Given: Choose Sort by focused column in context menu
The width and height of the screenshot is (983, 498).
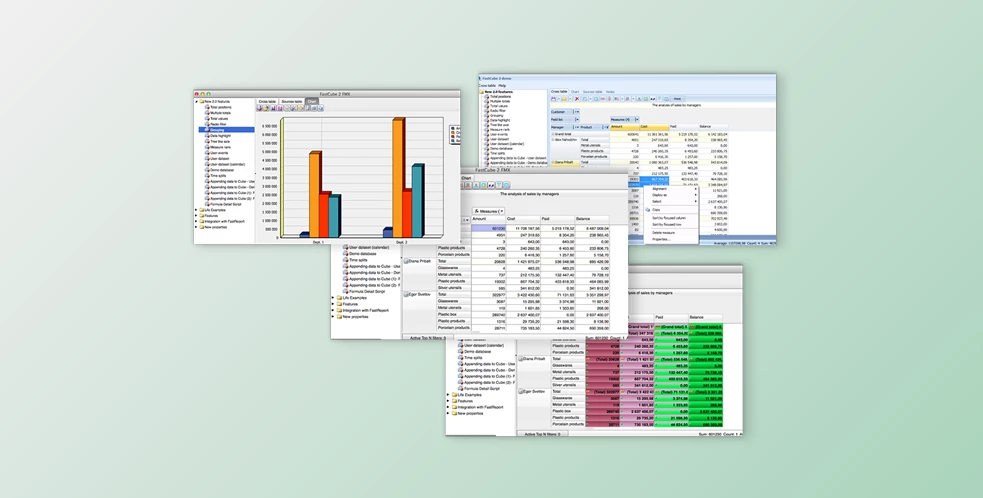Looking at the screenshot, I should (671, 218).
